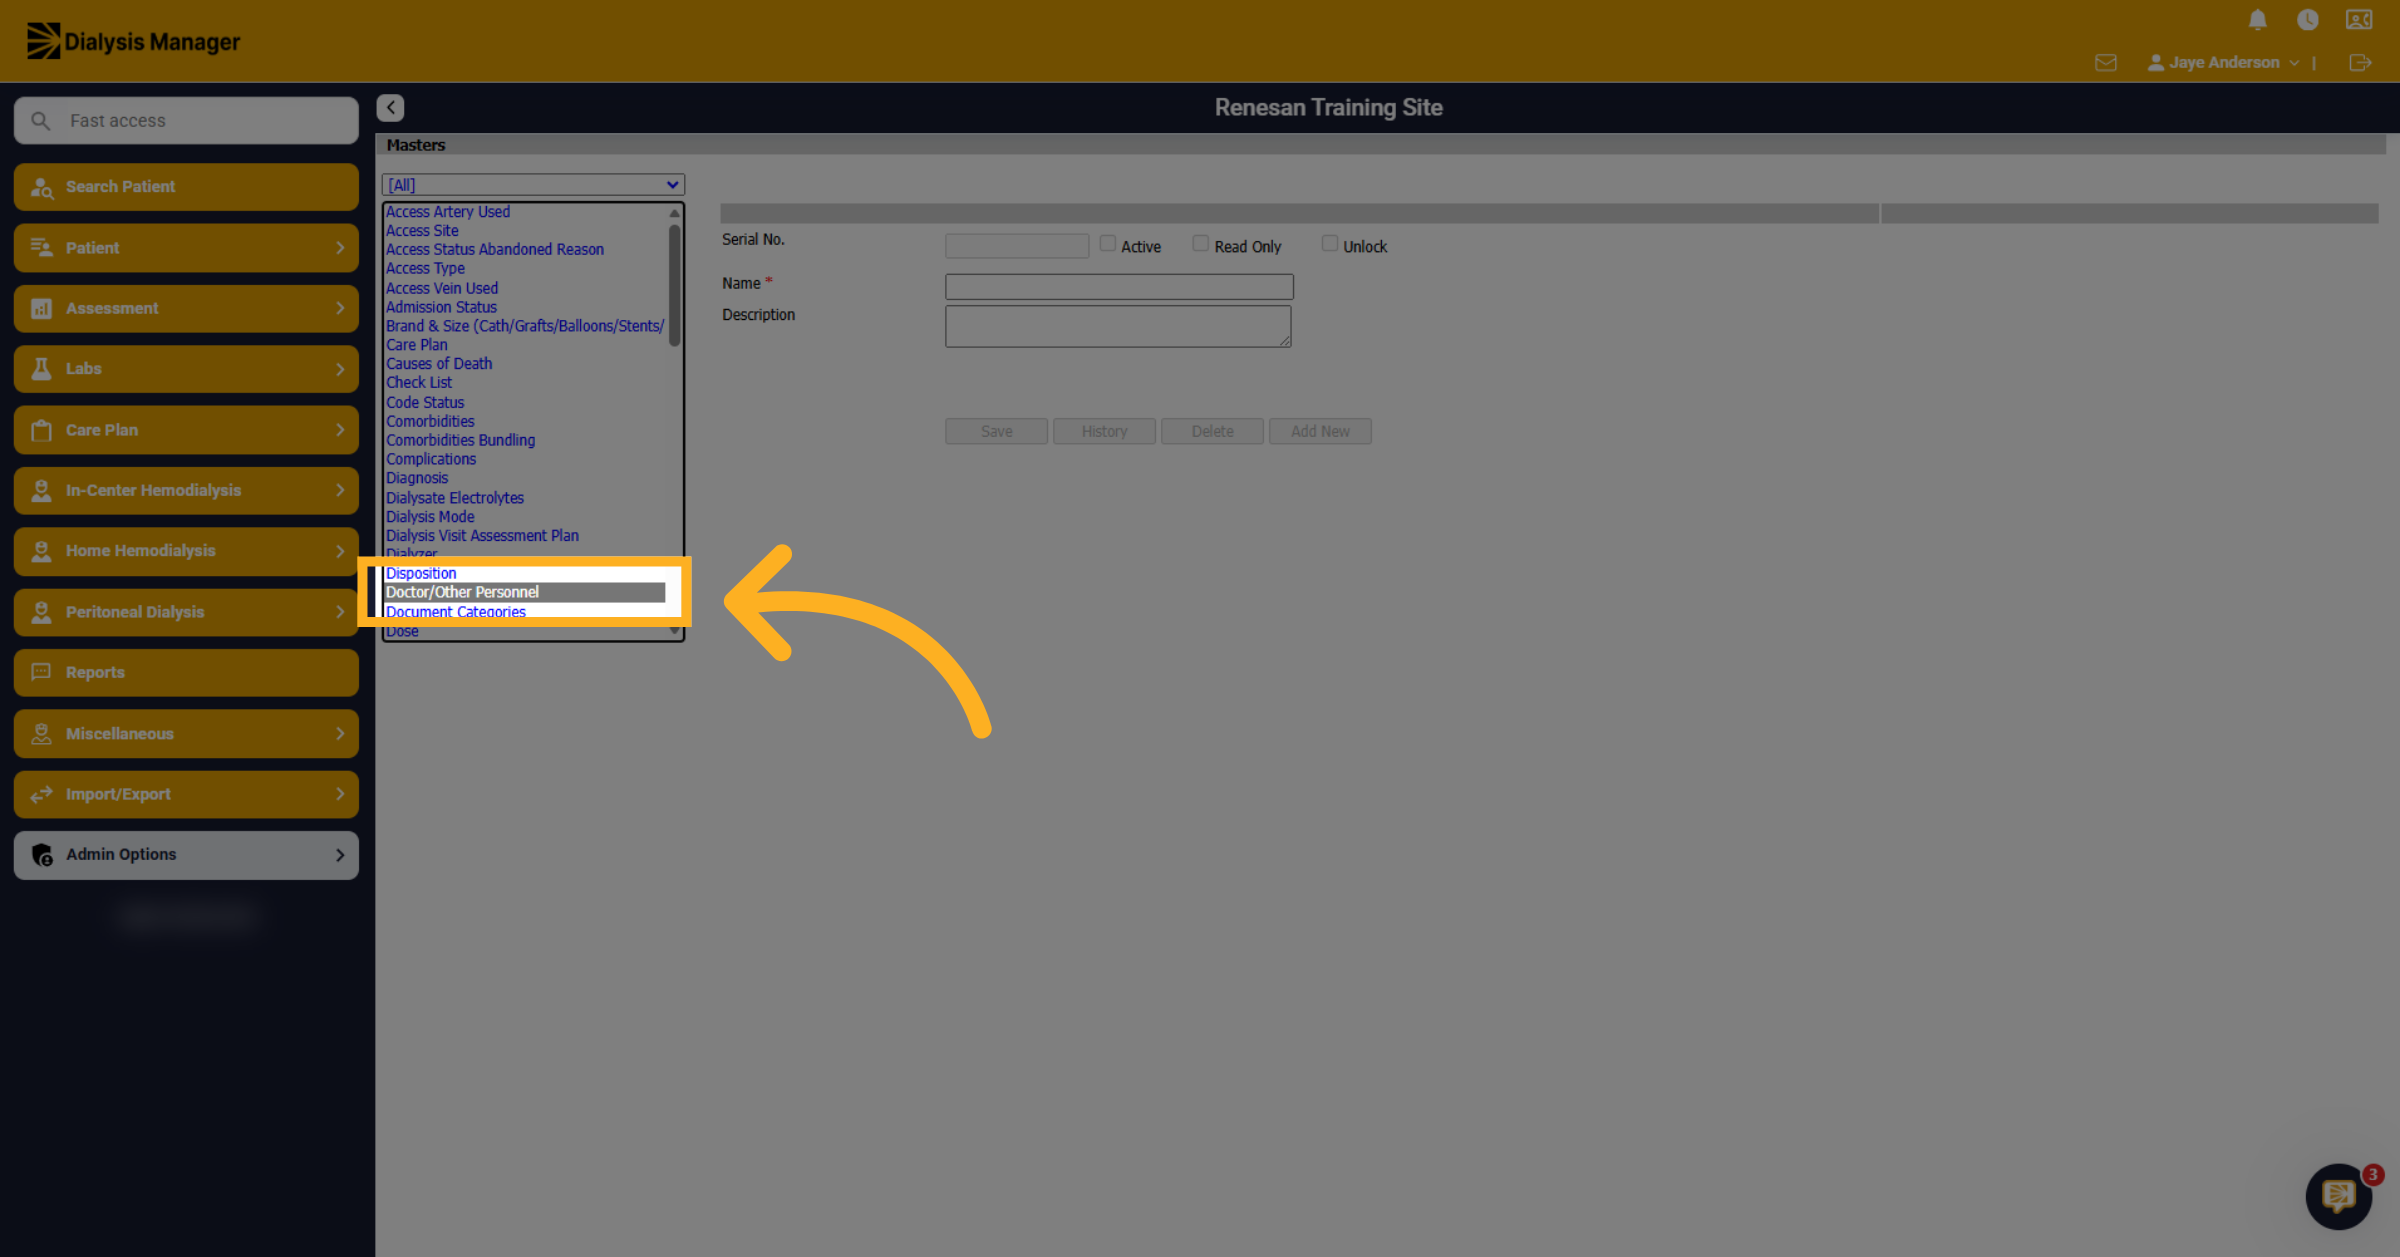
Task: Expand the Admin Options menu
Action: coord(186,855)
